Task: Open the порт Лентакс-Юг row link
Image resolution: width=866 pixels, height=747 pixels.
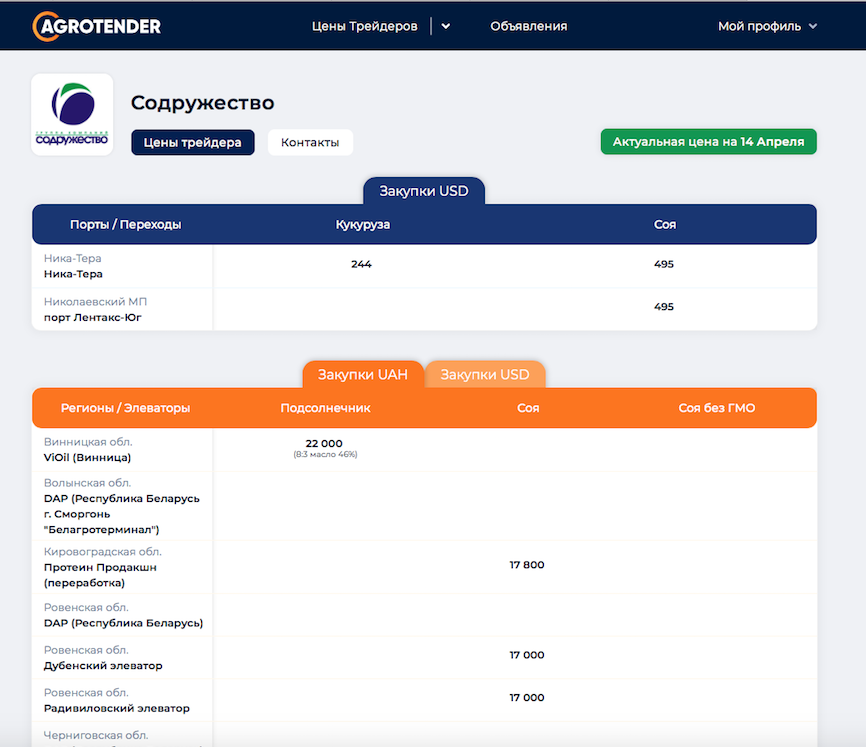Action: pyautogui.click(x=93, y=318)
